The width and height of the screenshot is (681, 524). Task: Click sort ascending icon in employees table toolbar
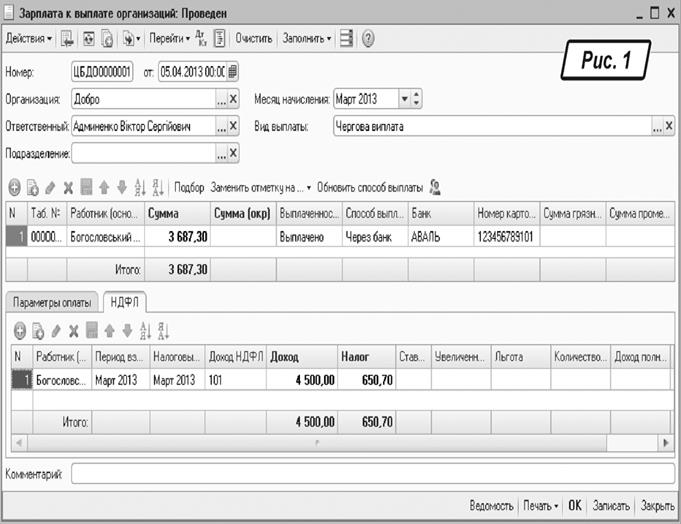click(x=140, y=187)
